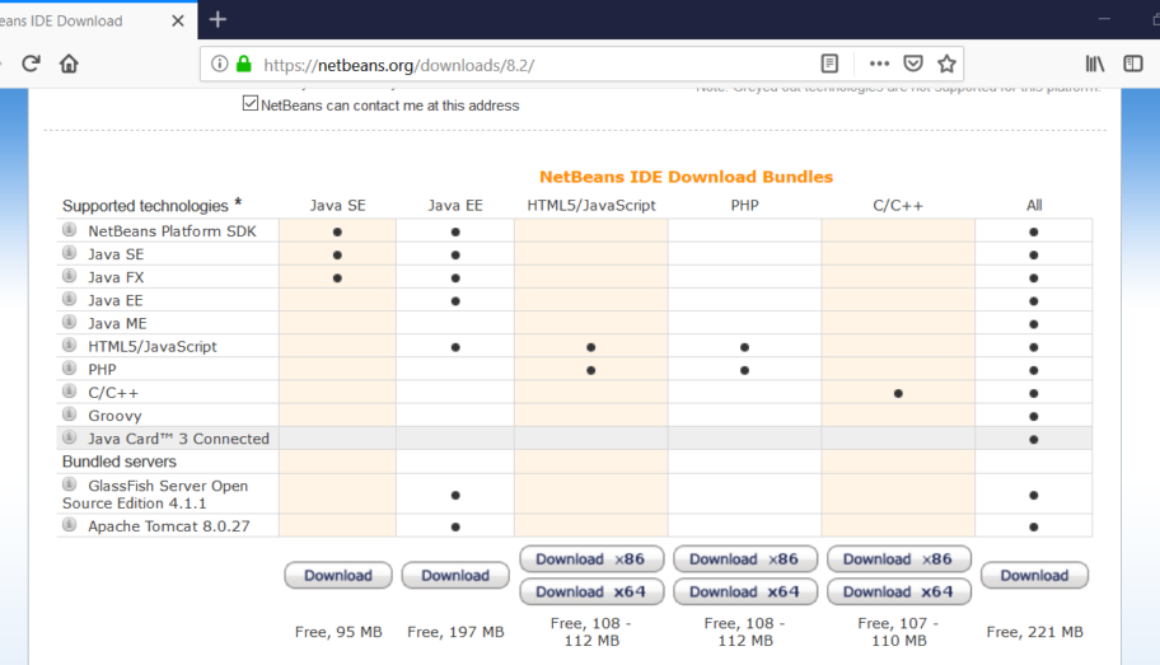
Task: Download PHP x64 bundle
Action: (x=744, y=592)
